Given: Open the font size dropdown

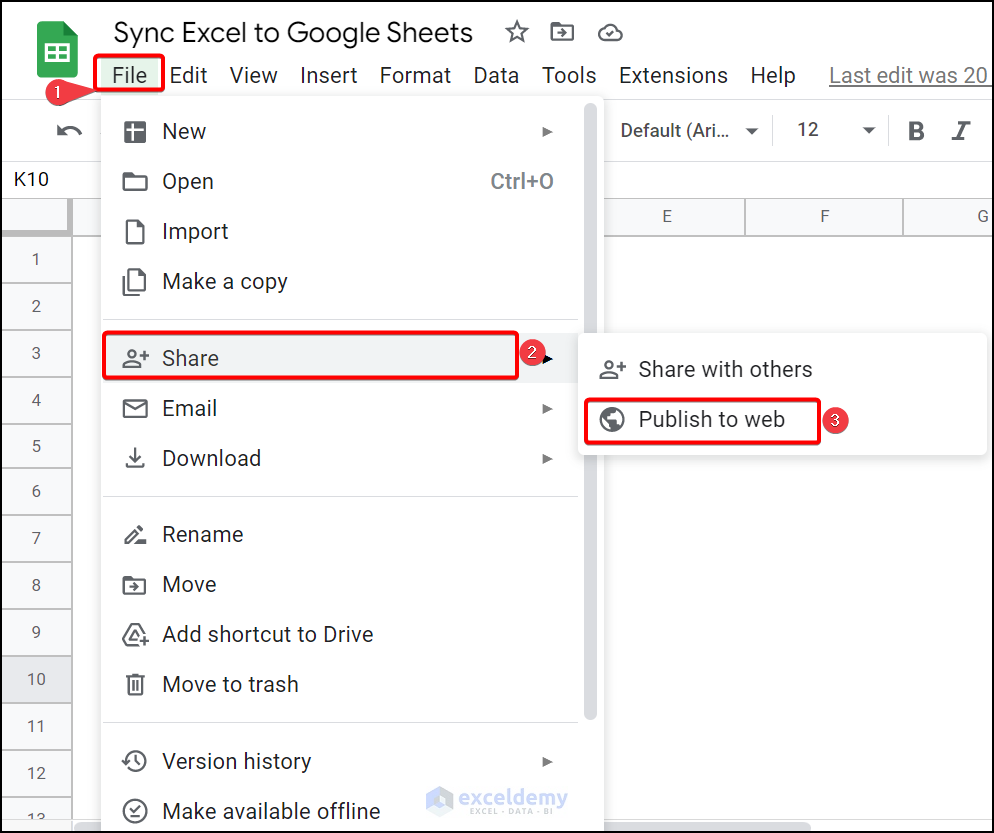Looking at the screenshot, I should click(x=835, y=131).
